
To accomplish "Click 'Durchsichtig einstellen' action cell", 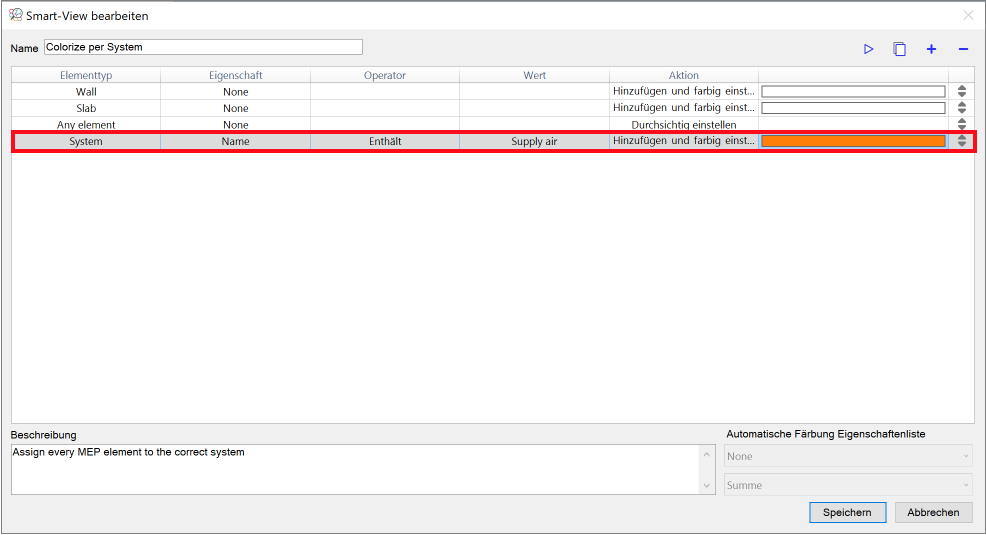I will (684, 124).
